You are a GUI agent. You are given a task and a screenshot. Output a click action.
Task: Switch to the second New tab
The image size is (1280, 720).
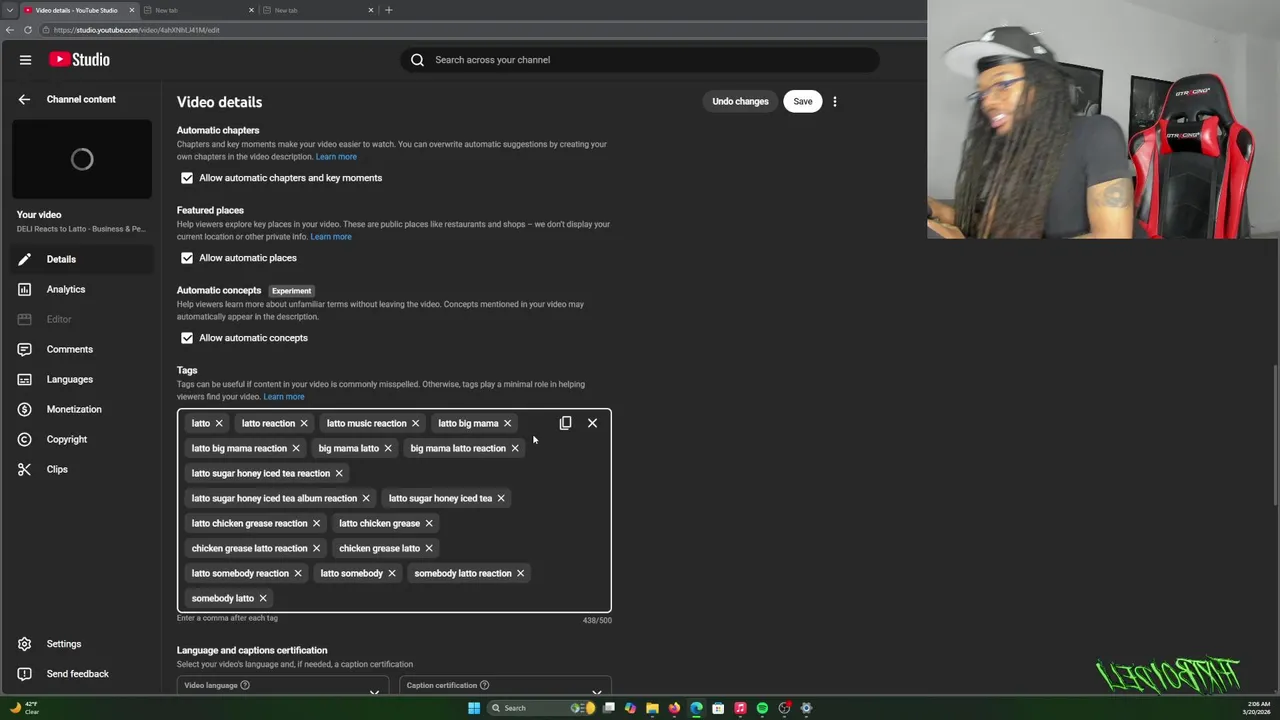click(x=198, y=10)
